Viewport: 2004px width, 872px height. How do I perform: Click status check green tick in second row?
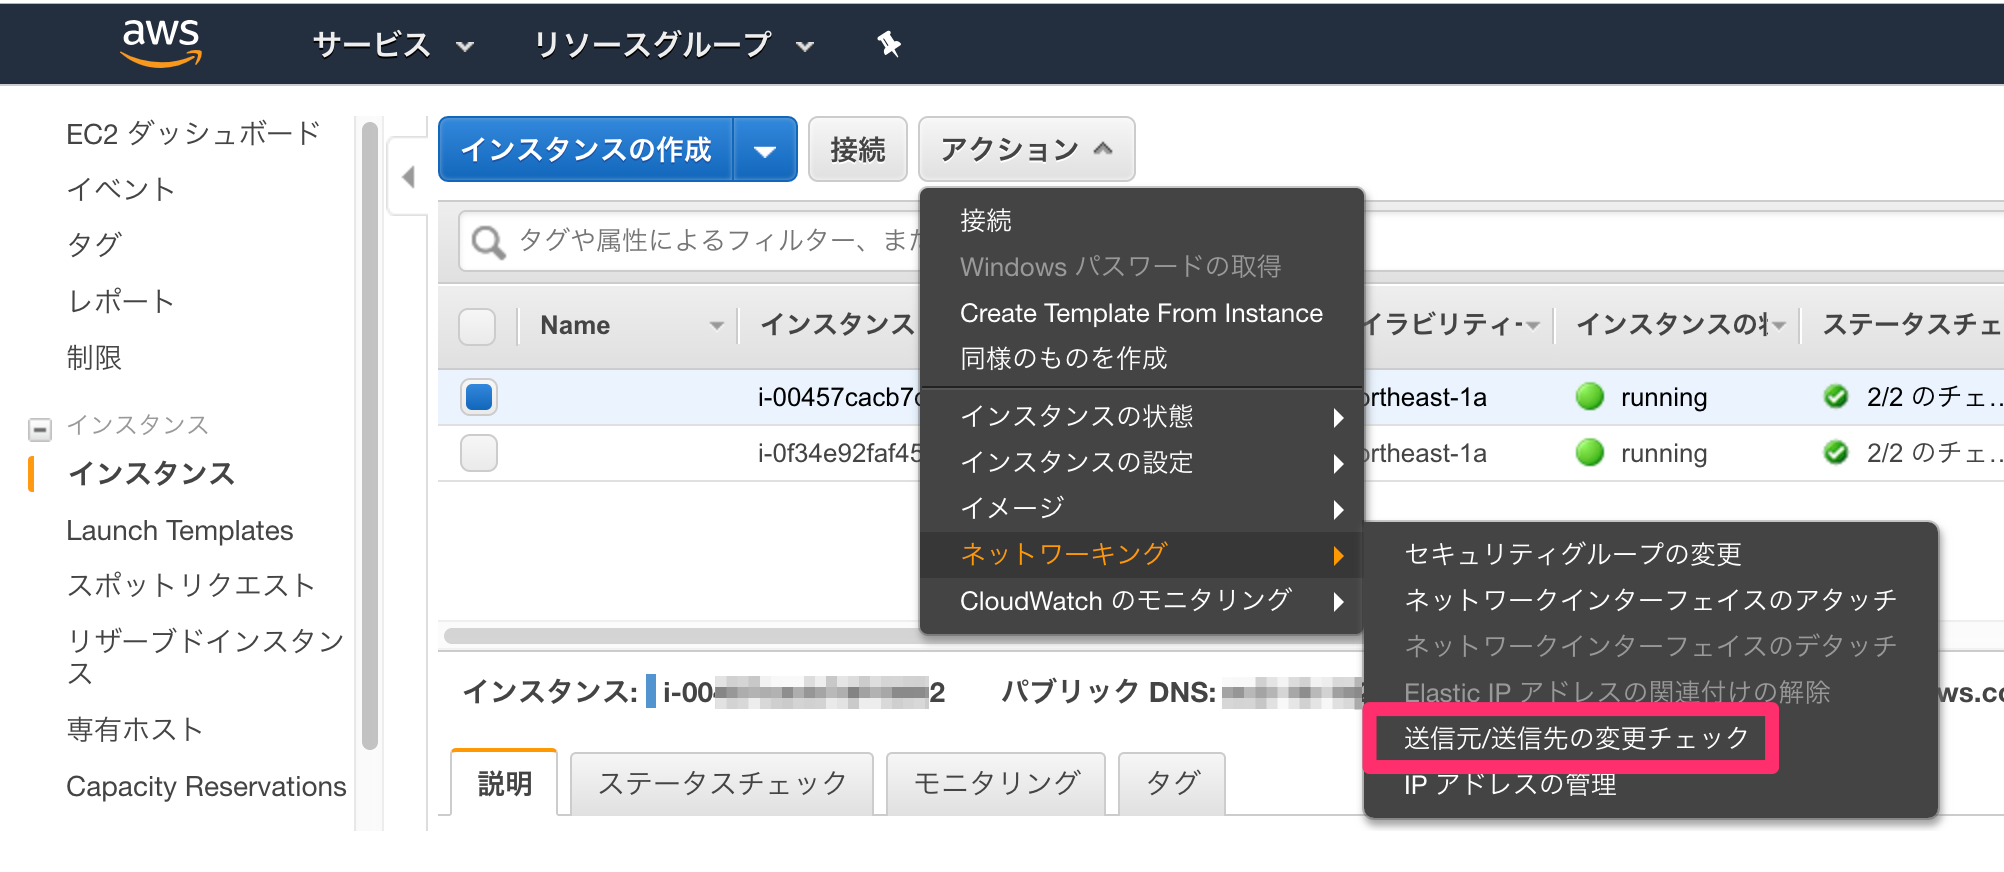click(x=1836, y=453)
